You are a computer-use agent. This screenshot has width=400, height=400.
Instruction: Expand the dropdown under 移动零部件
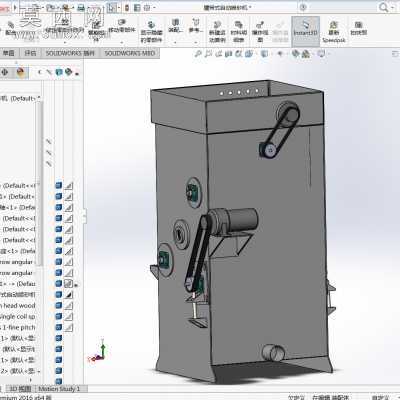point(122,43)
